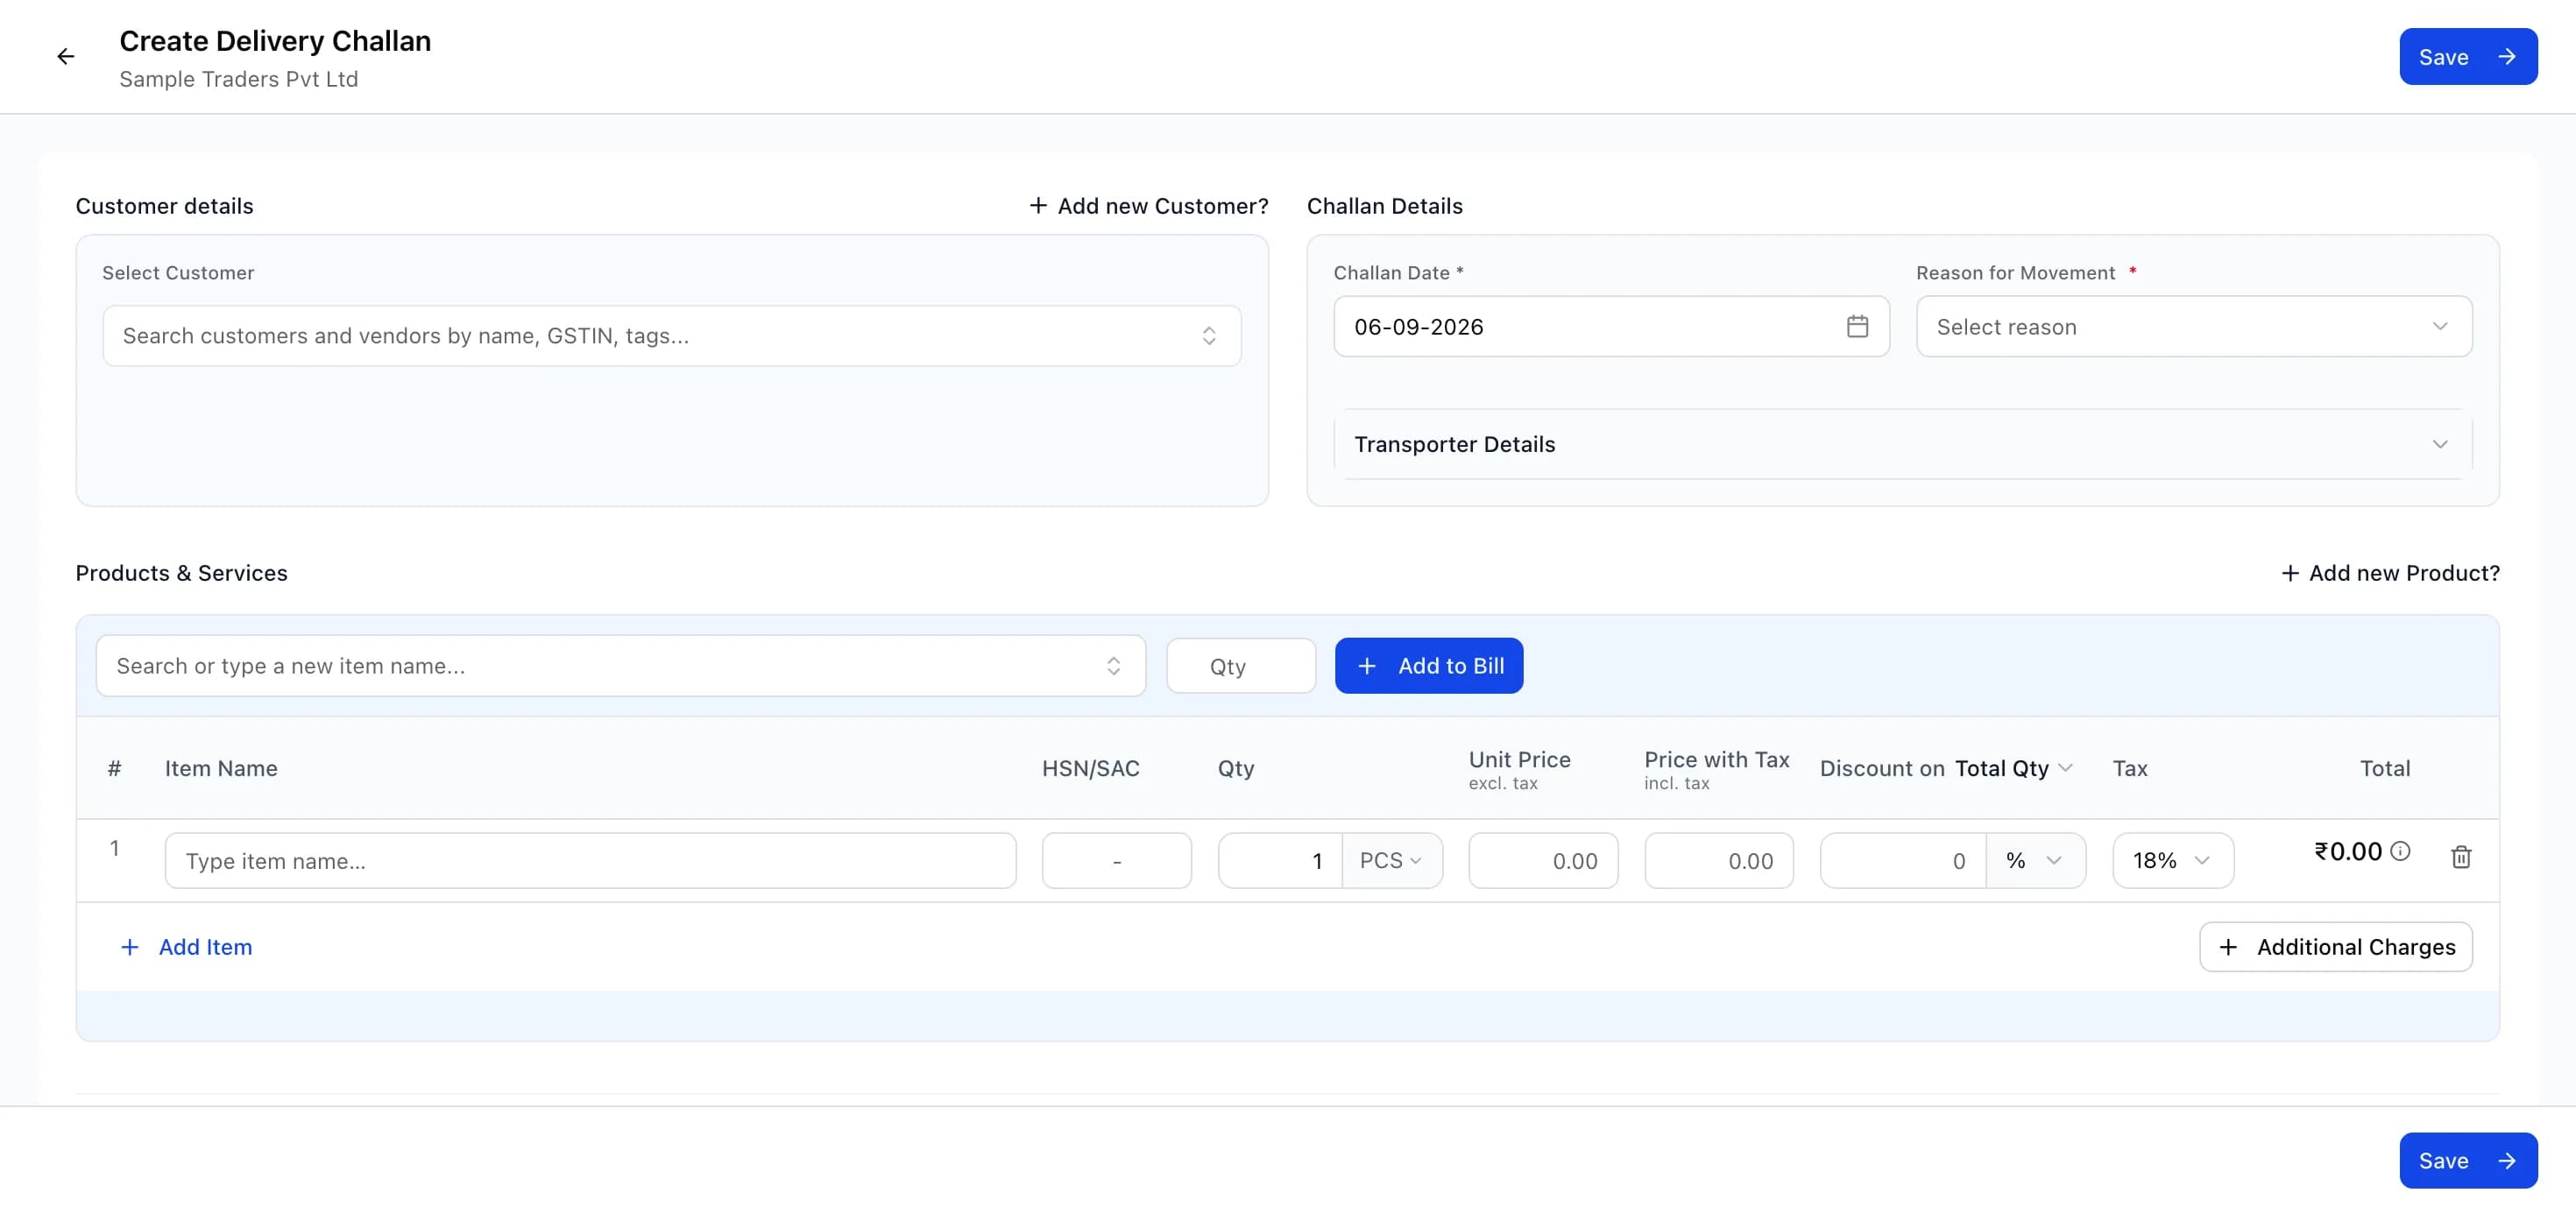This screenshot has width=2576, height=1214.
Task: Focus the Qty field beside Add to Bill
Action: coord(1241,666)
